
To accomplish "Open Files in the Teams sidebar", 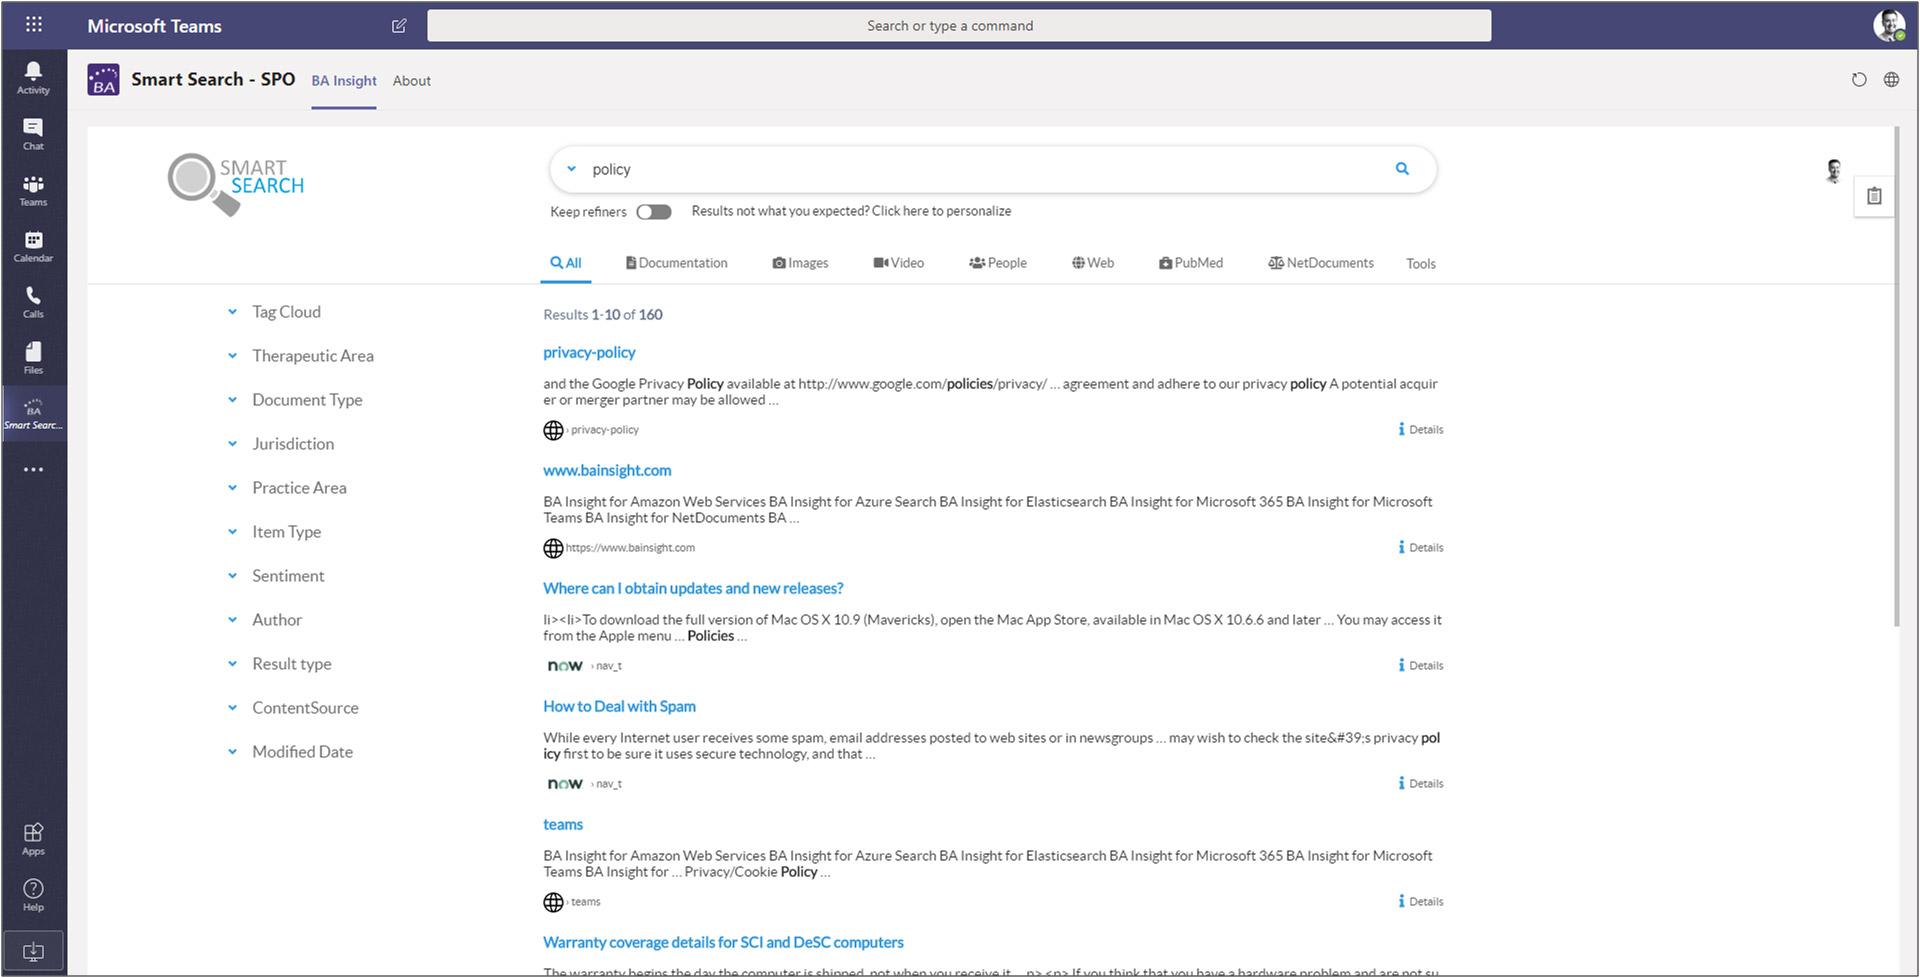I will [33, 358].
